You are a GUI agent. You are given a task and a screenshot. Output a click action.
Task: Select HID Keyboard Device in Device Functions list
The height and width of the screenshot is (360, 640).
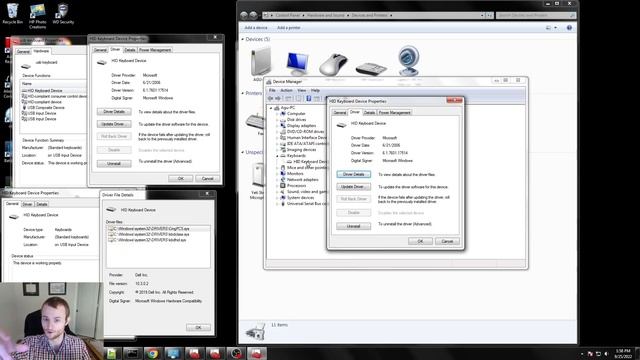click(x=45, y=91)
